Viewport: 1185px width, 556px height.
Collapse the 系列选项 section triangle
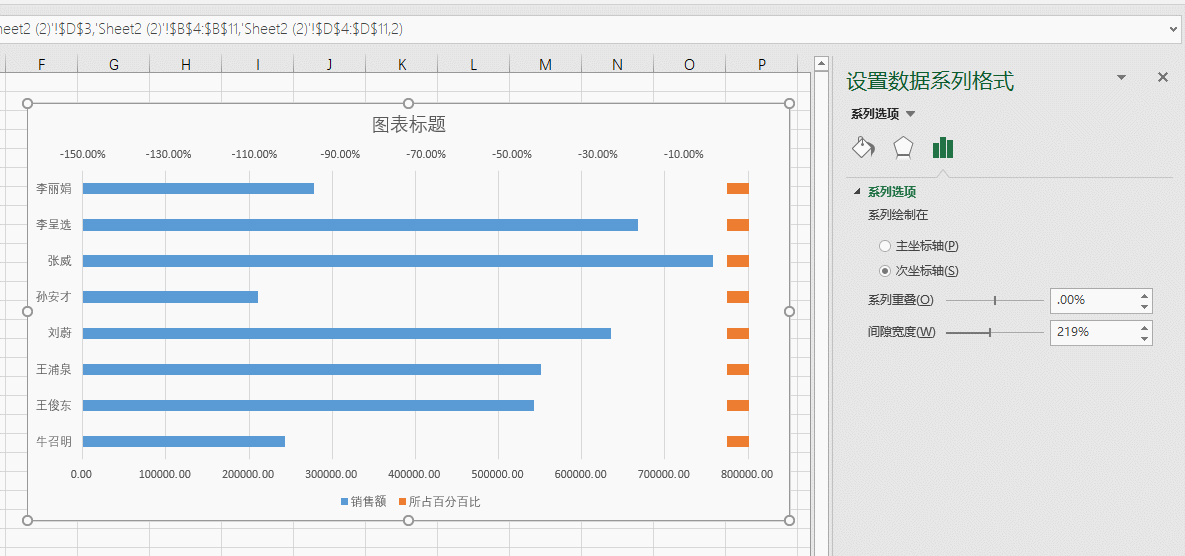pos(856,192)
